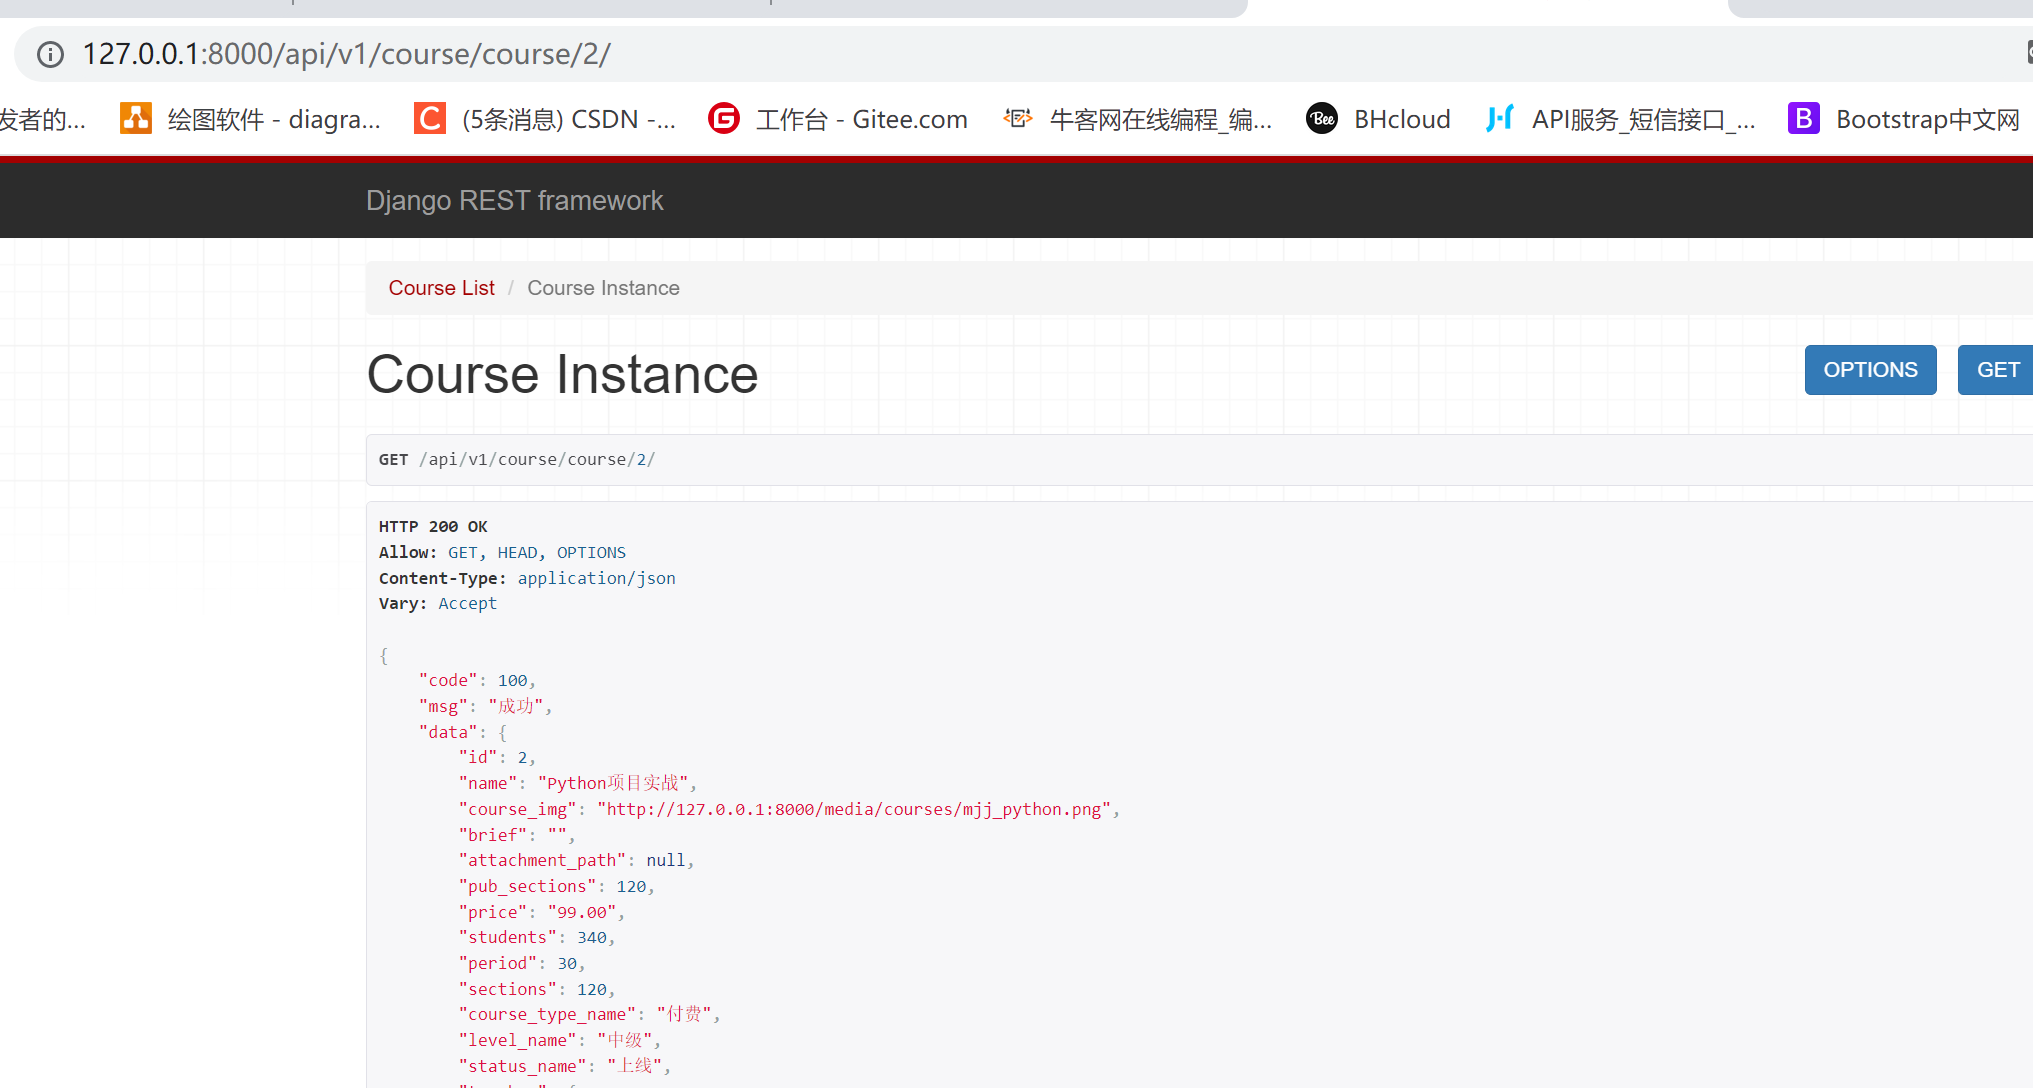Click the Course Instance page heading

point(562,375)
